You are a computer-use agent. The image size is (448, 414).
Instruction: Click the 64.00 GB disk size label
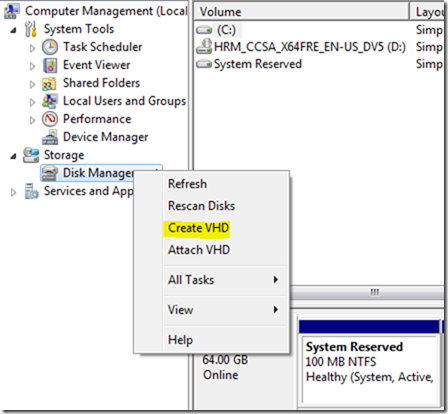point(225,360)
